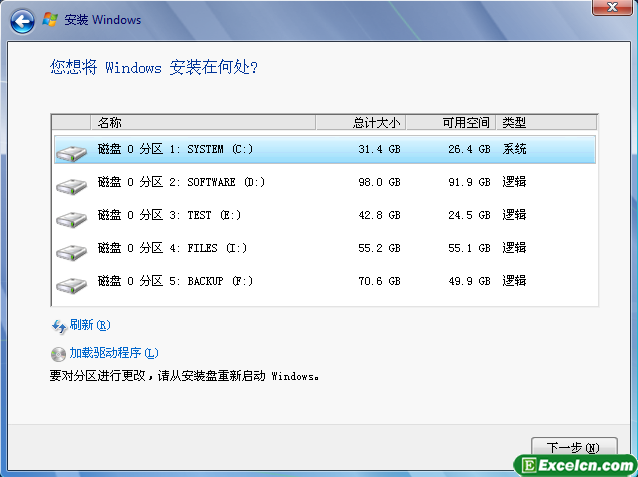Click free space value 91.9 GB
The height and width of the screenshot is (477, 638).
[469, 182]
